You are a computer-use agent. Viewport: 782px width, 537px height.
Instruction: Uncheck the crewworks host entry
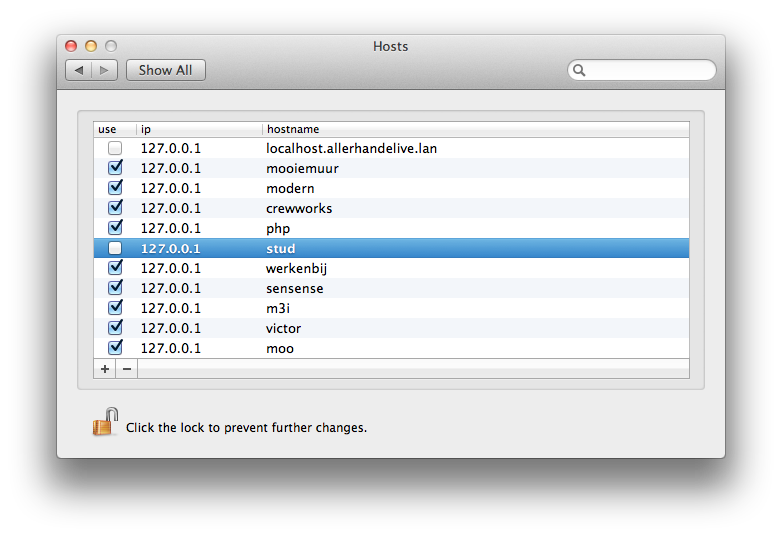[115, 208]
